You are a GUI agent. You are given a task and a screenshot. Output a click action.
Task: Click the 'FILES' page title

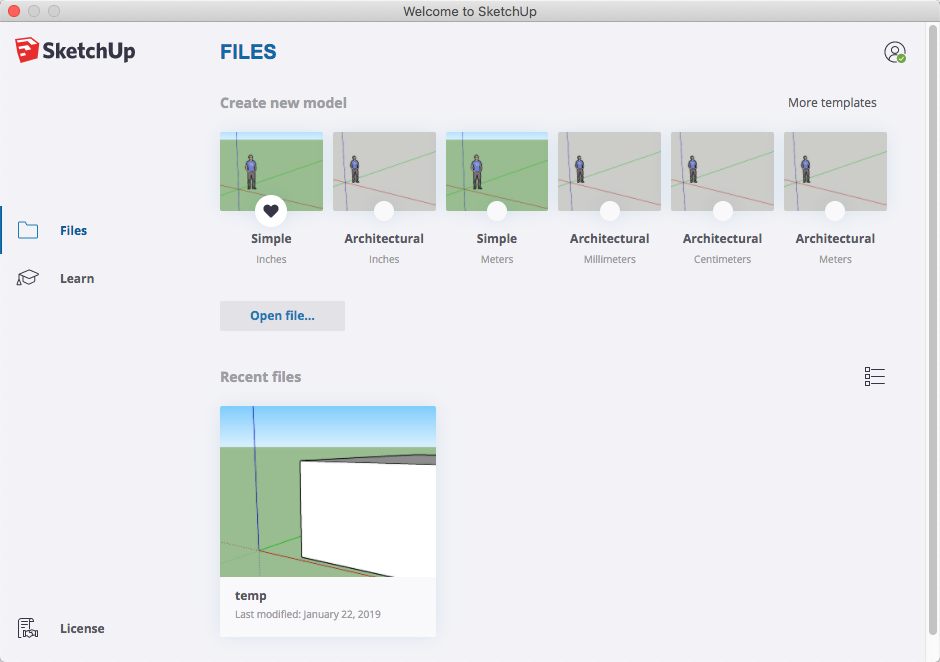(248, 52)
